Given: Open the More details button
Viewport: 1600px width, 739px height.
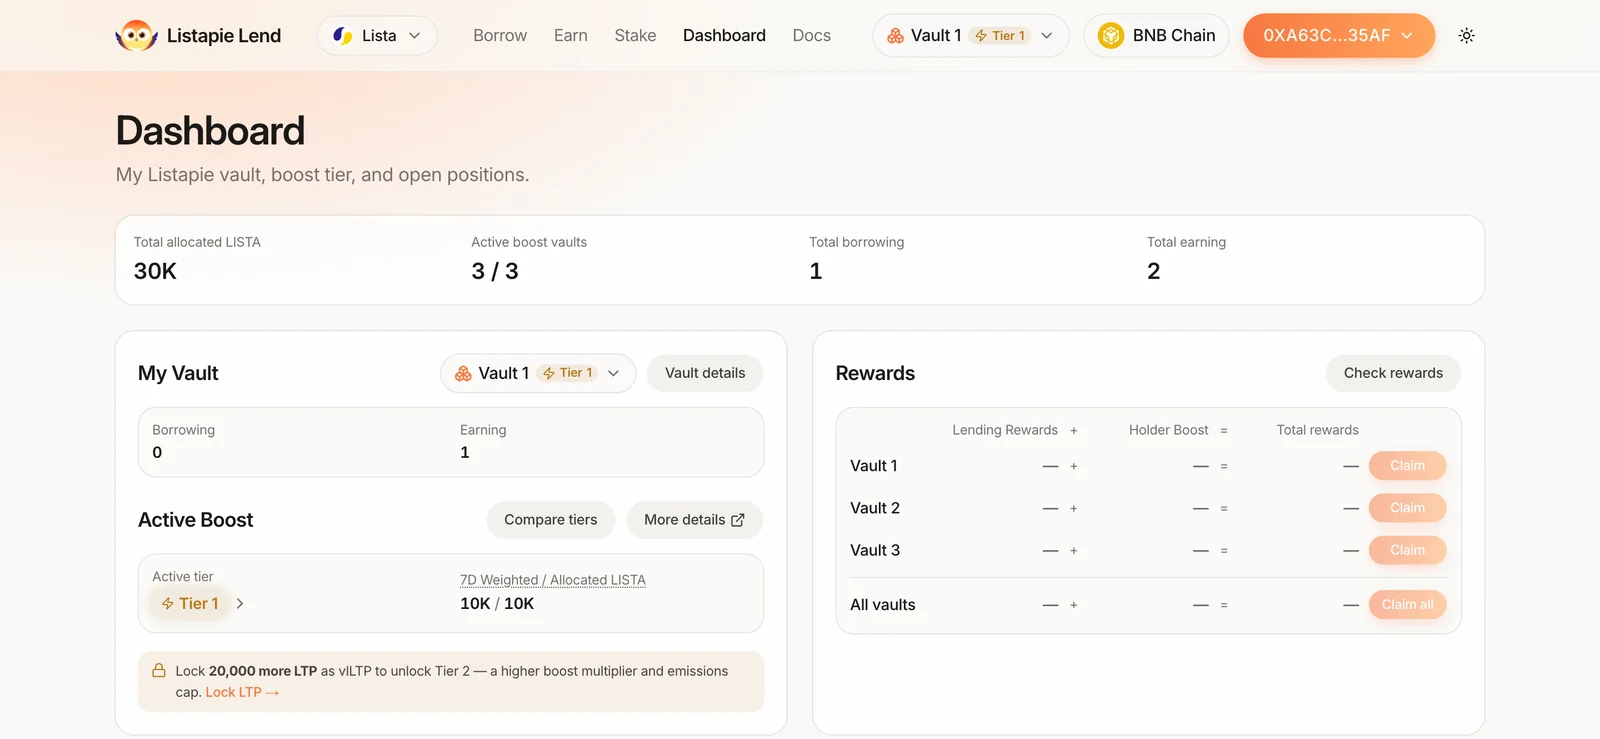Looking at the screenshot, I should tap(695, 520).
